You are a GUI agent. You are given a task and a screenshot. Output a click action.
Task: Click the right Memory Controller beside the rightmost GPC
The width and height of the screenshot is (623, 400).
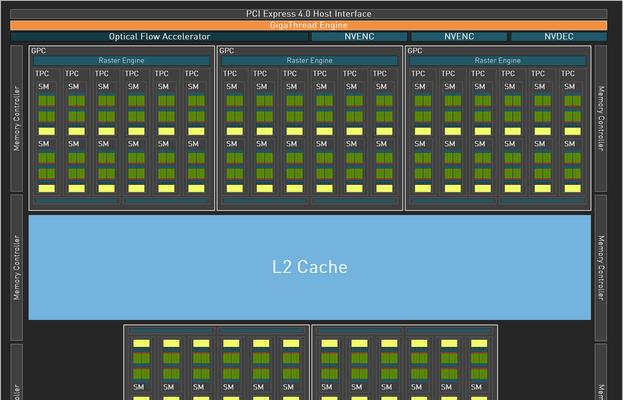(601, 118)
